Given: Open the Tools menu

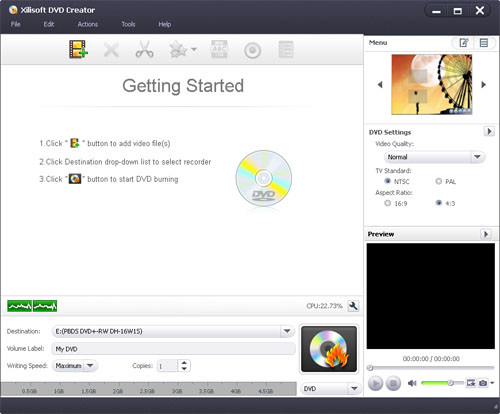Looking at the screenshot, I should (128, 24).
